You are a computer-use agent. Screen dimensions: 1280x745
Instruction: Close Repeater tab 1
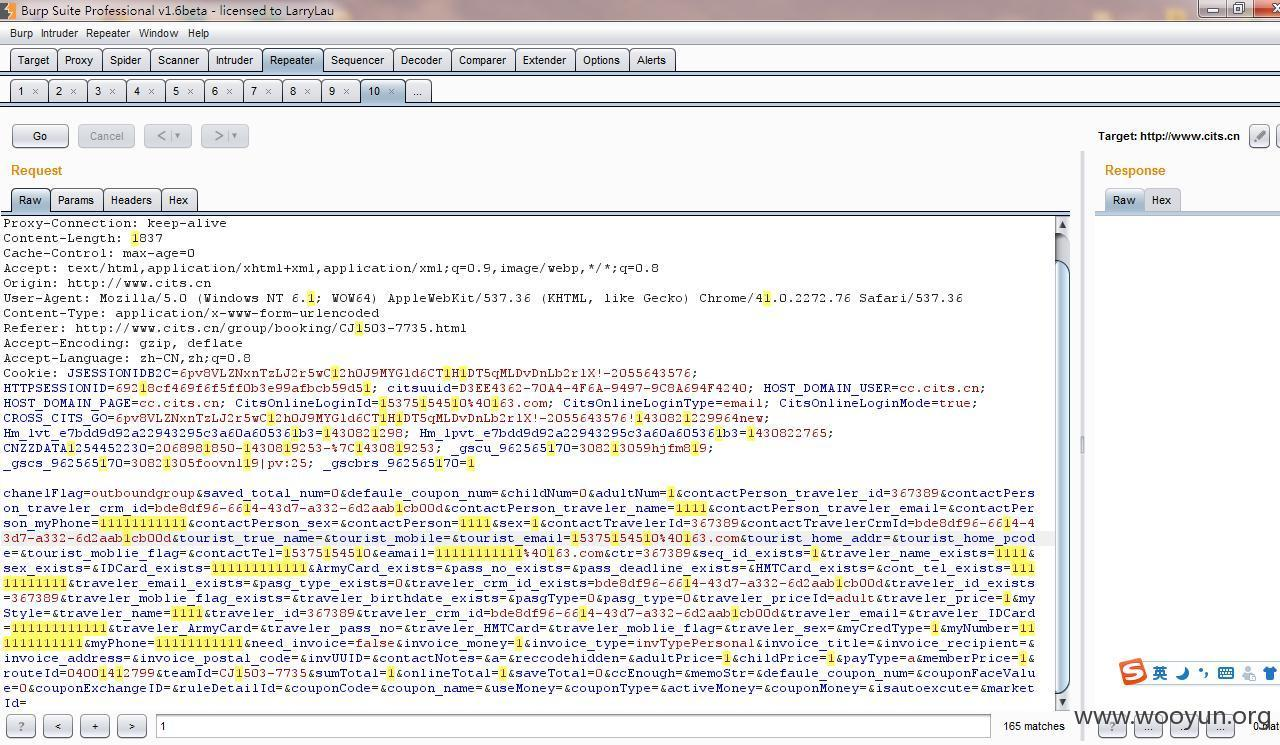[x=35, y=91]
